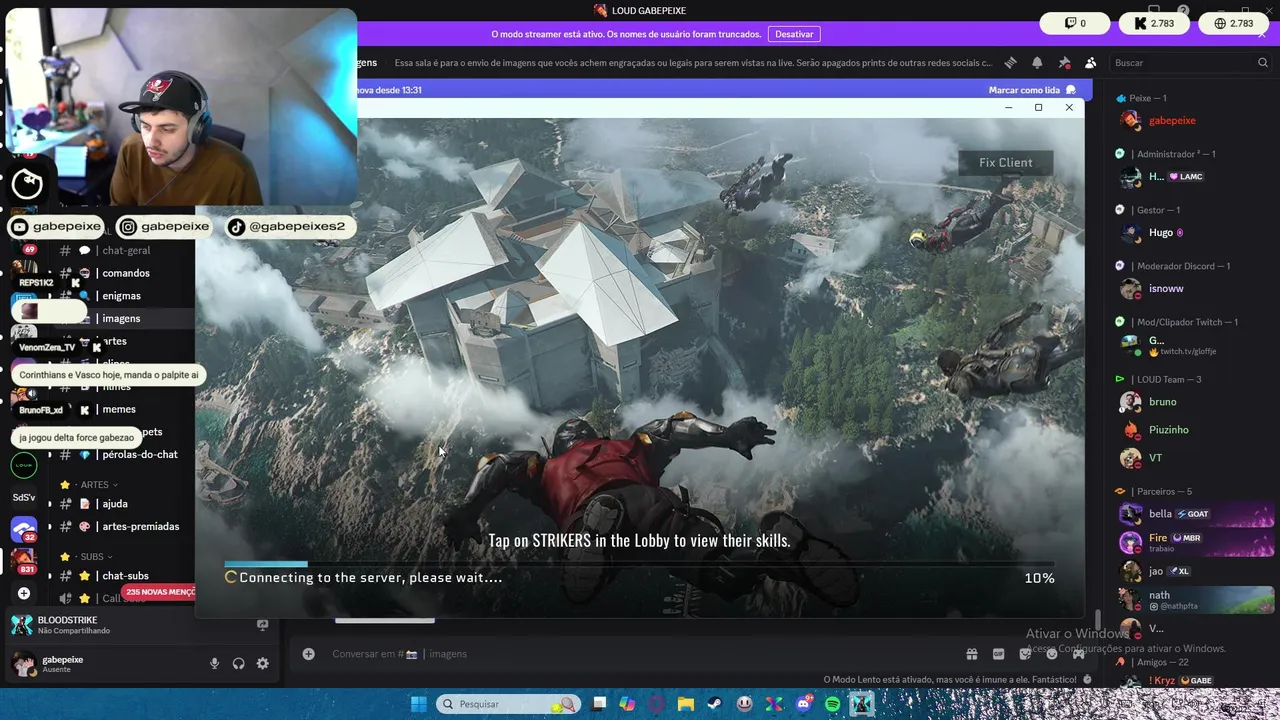Toggle microphone mute in user panel

pos(214,663)
